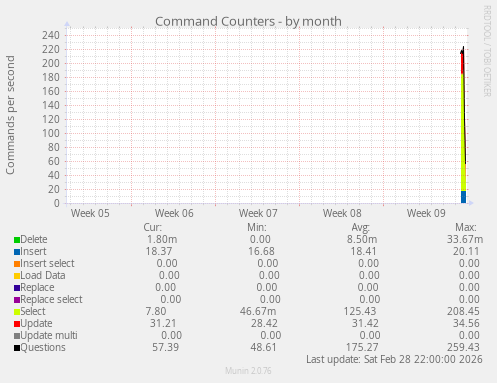Screen dimensions: 497x383
Task: Click the Questions max value 259.43
Action: 463,347
